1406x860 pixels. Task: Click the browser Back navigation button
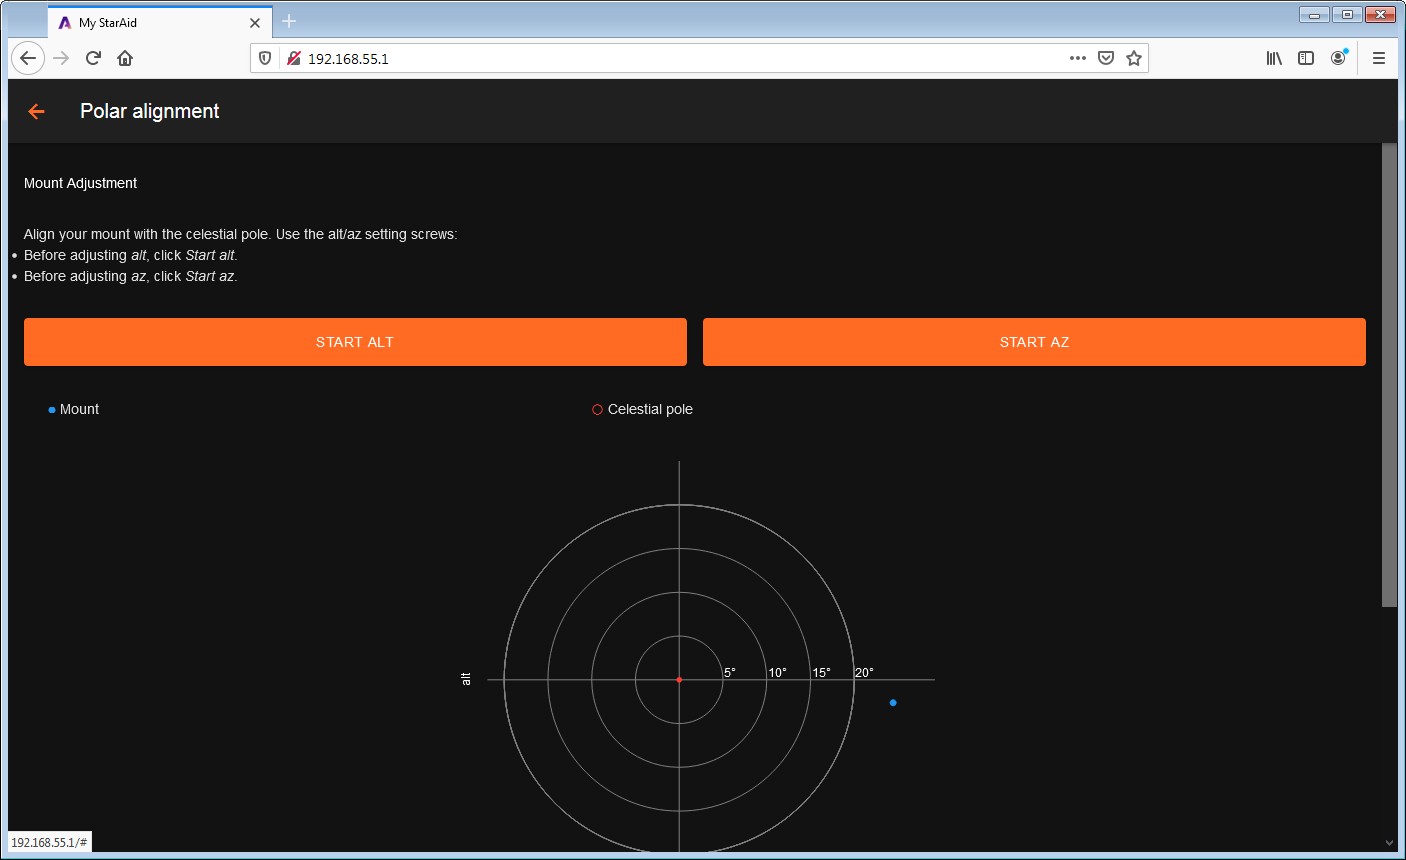point(28,58)
